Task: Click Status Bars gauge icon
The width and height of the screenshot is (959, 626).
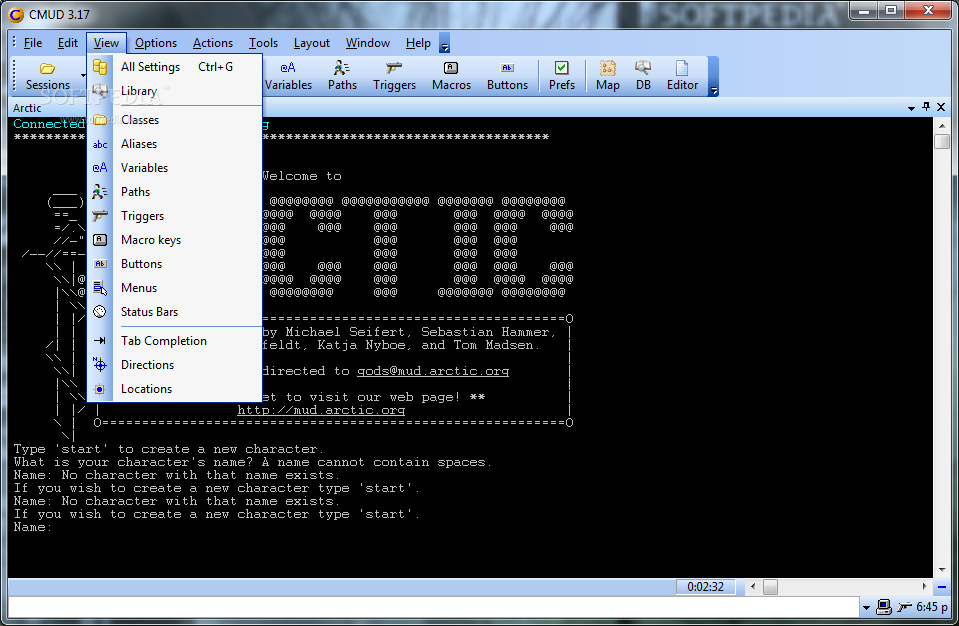Action: click(x=100, y=312)
